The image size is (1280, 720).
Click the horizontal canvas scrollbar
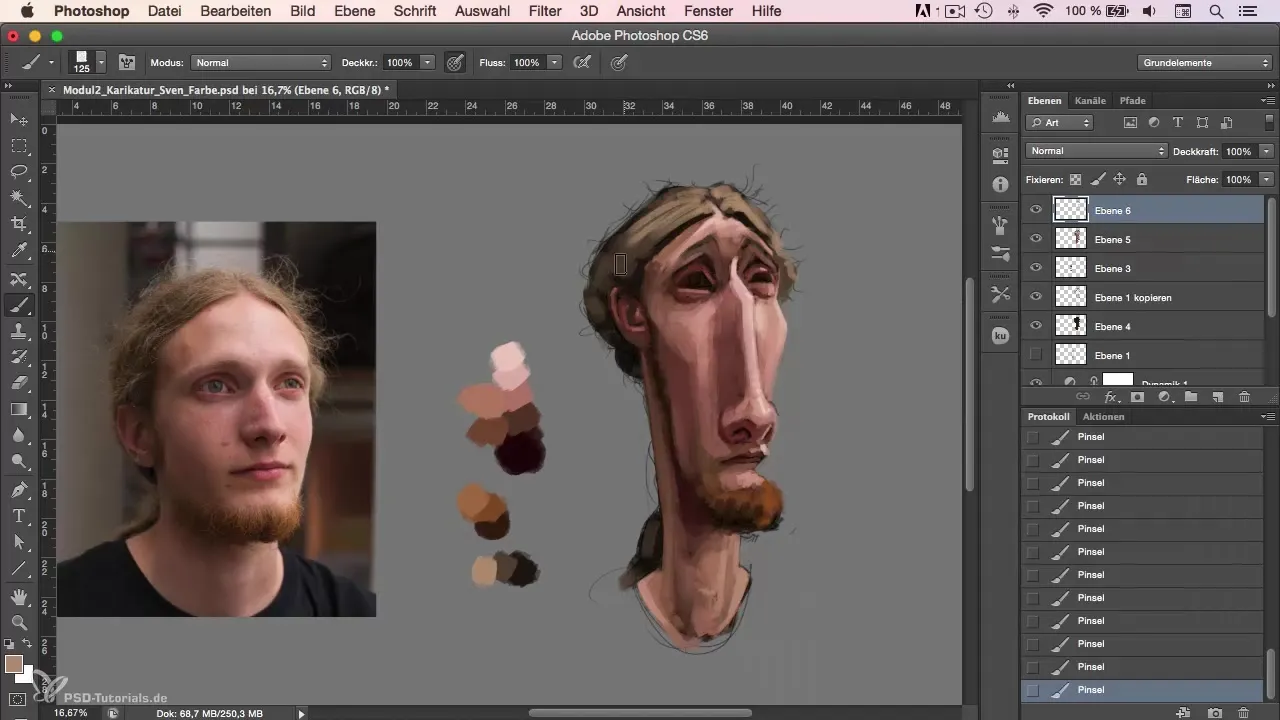click(640, 713)
